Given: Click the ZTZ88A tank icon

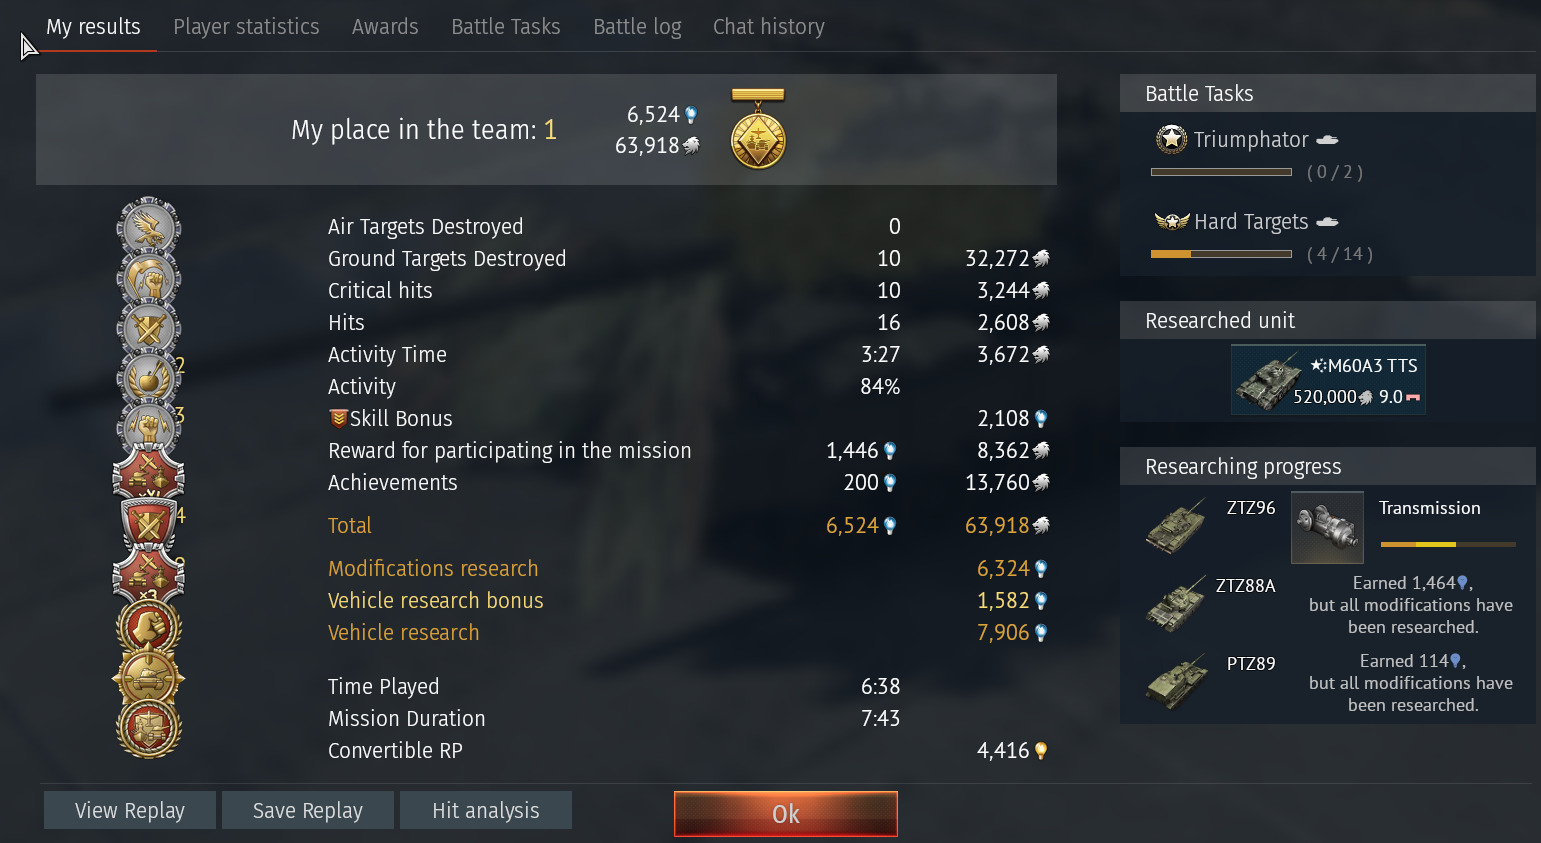Looking at the screenshot, I should [1177, 605].
